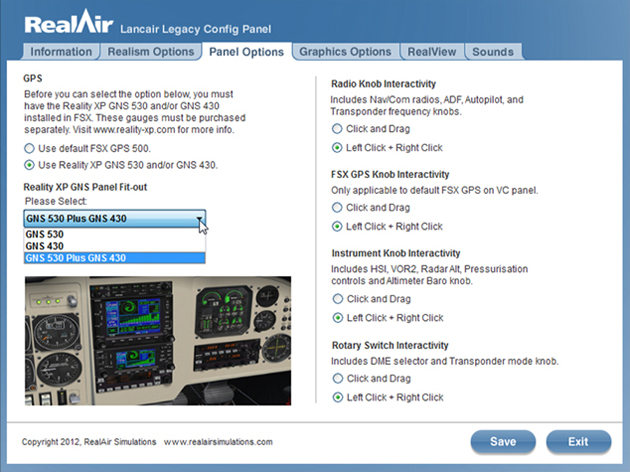This screenshot has height=472, width=630.
Task: Click the Rotary Switch Interactivity heading
Action: coord(390,345)
